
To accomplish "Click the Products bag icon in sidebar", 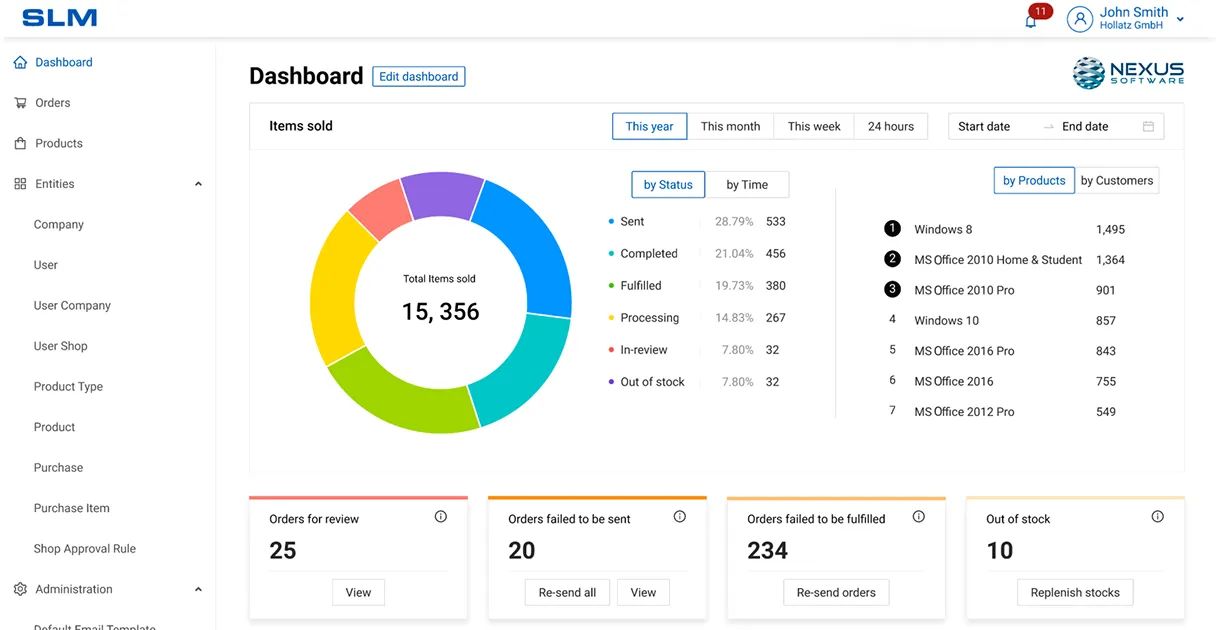I will [x=20, y=143].
